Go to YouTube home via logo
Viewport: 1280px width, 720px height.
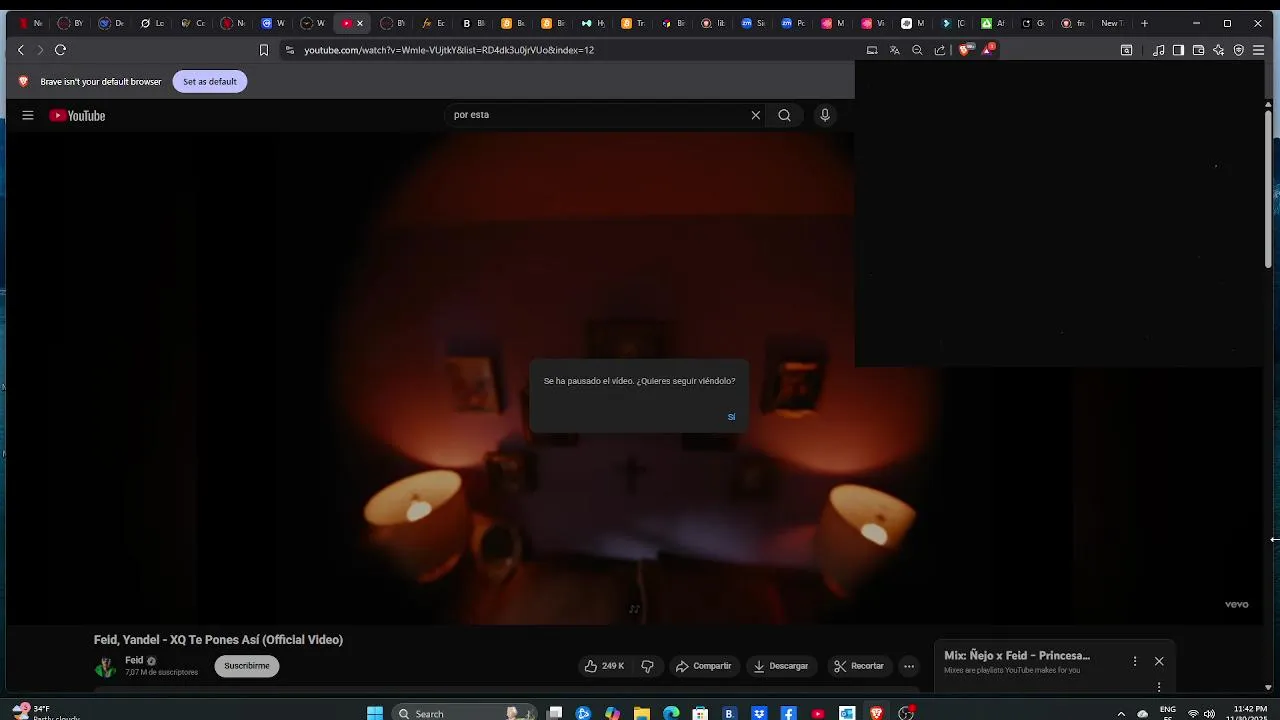[x=77, y=115]
